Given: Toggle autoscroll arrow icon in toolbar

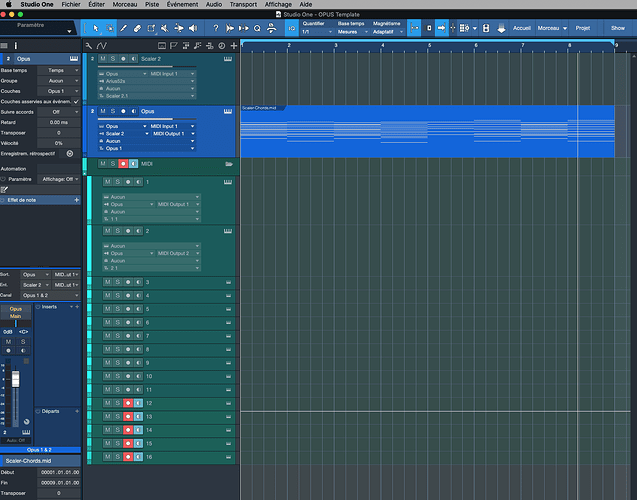Looking at the screenshot, I should (441, 28).
